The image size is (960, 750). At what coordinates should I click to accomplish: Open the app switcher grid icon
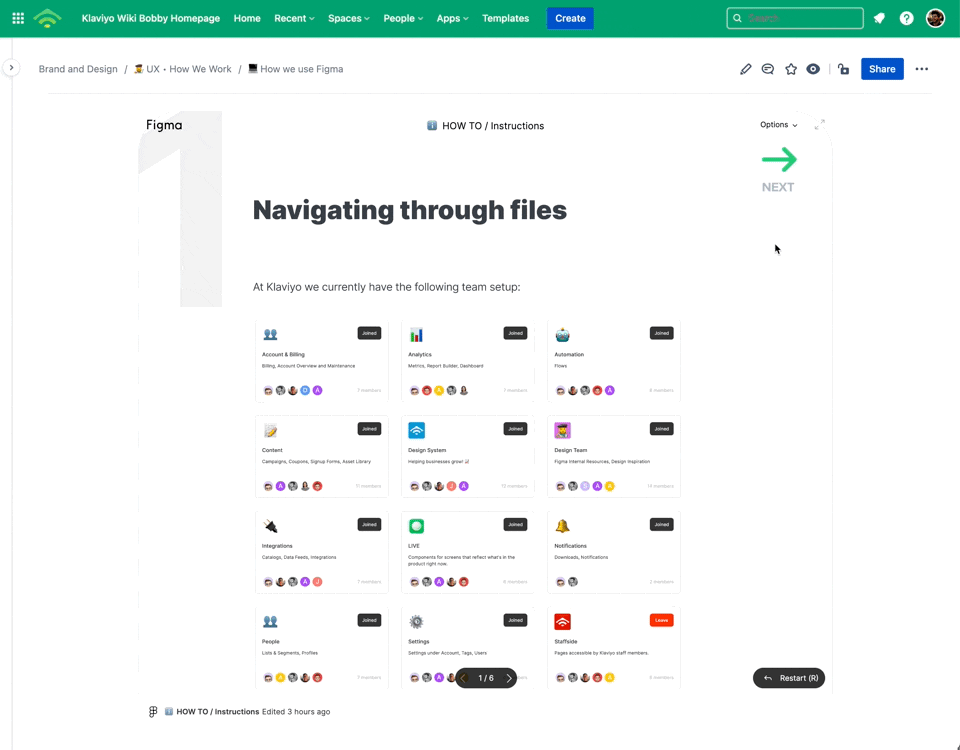[18, 18]
